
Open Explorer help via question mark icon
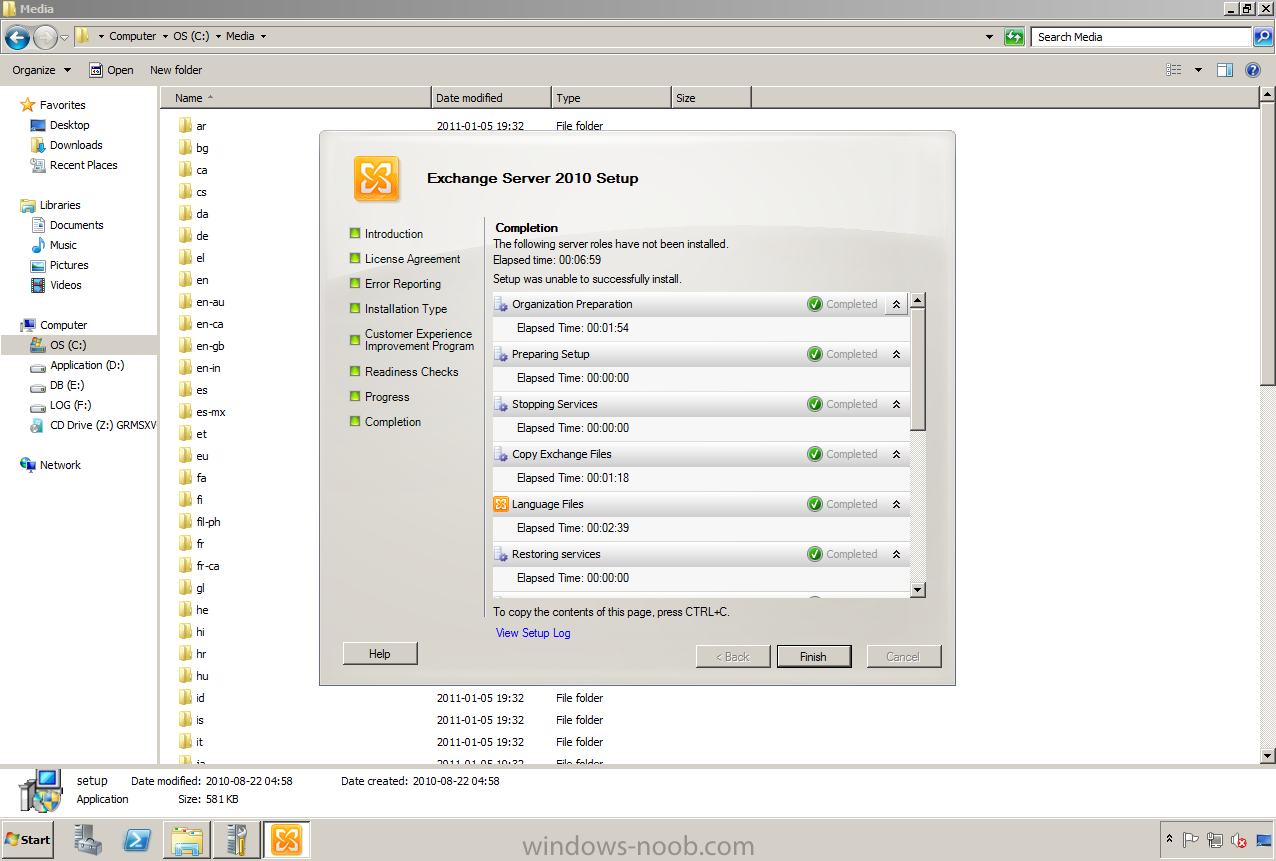coord(1253,70)
